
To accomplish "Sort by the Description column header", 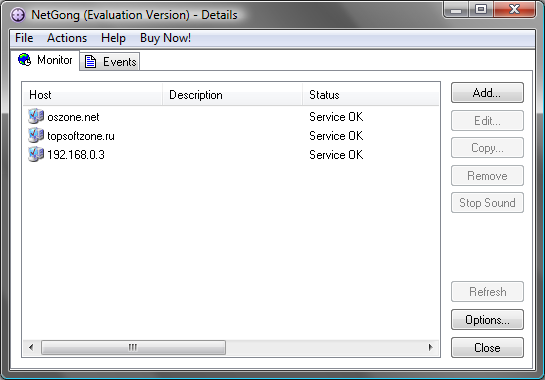I will (232, 95).
